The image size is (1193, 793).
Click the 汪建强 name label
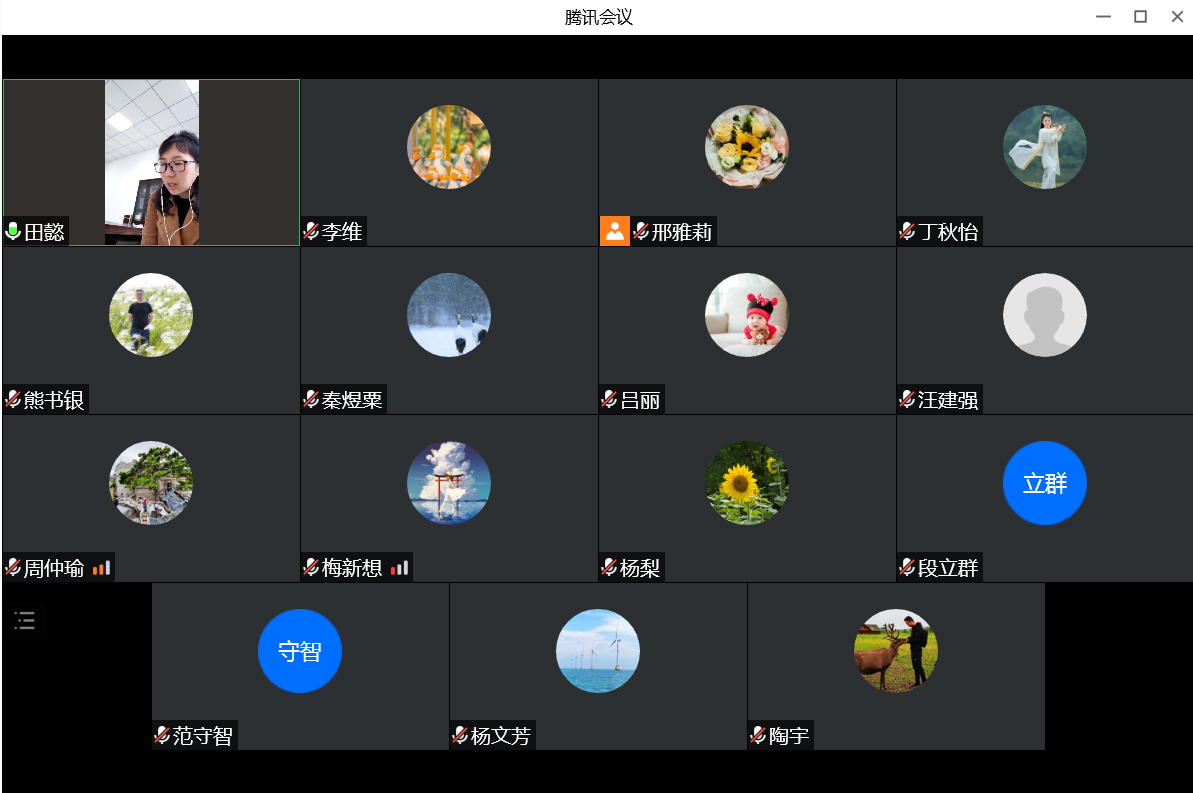click(x=948, y=401)
